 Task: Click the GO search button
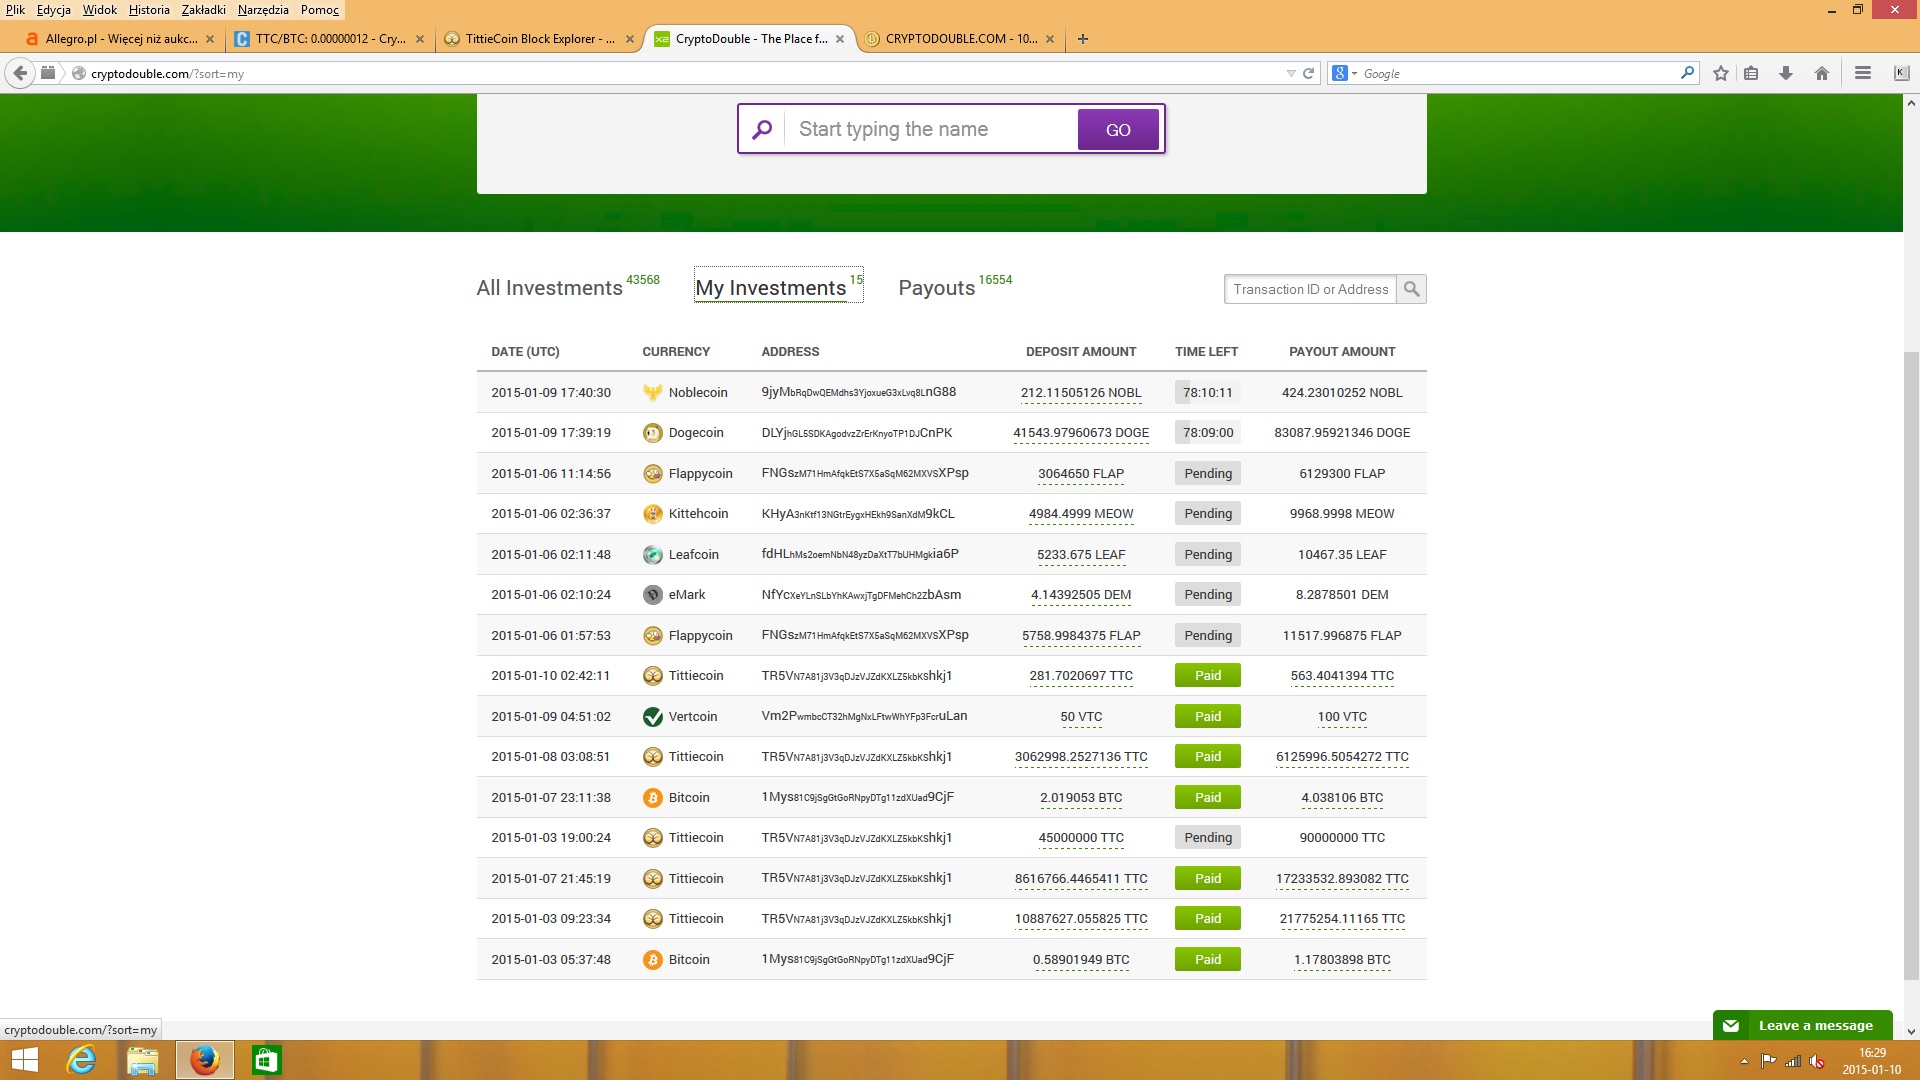(1118, 129)
